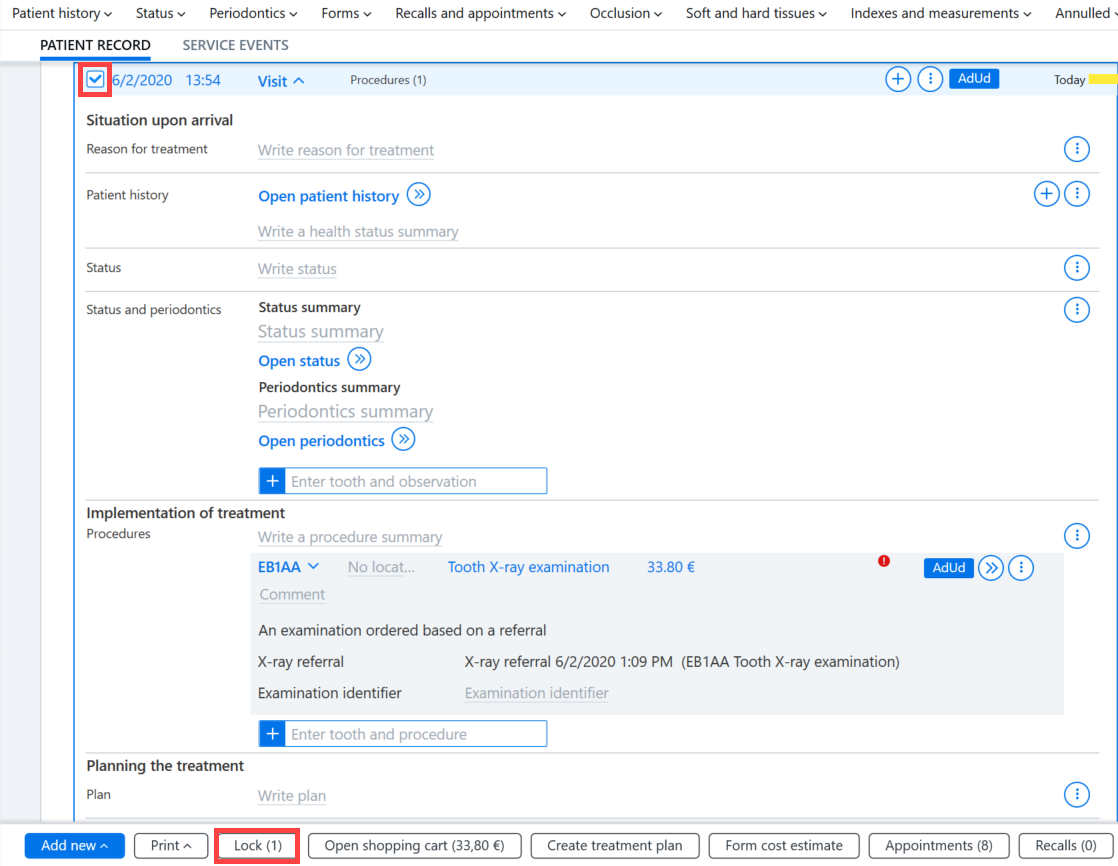
Task: Click the yellow Today marker bar
Action: (1102, 79)
